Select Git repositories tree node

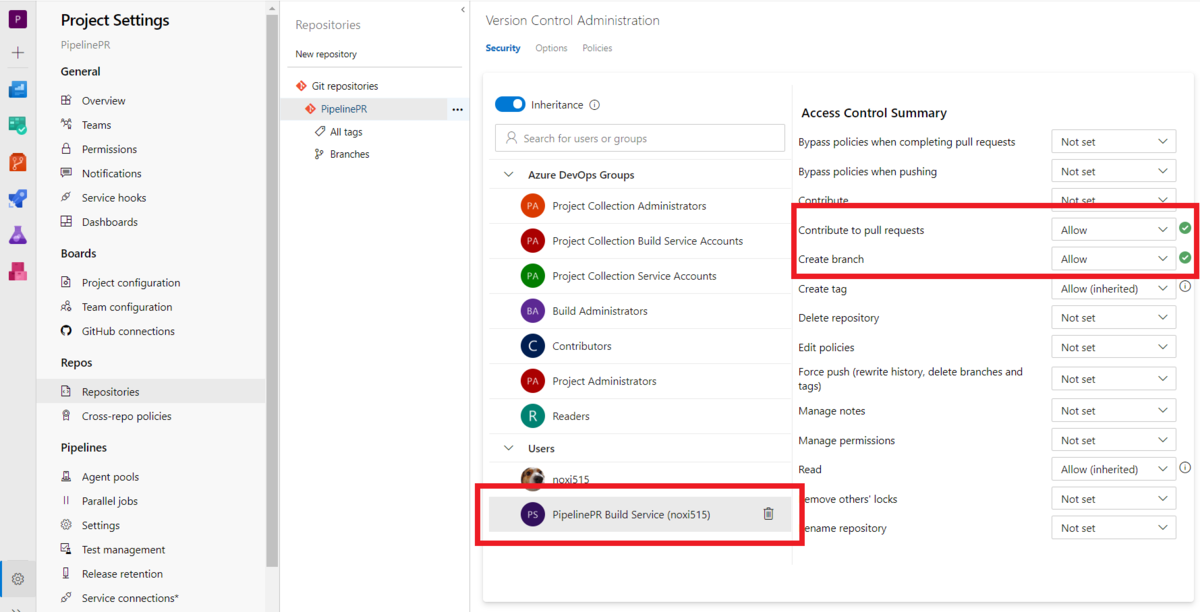[345, 87]
